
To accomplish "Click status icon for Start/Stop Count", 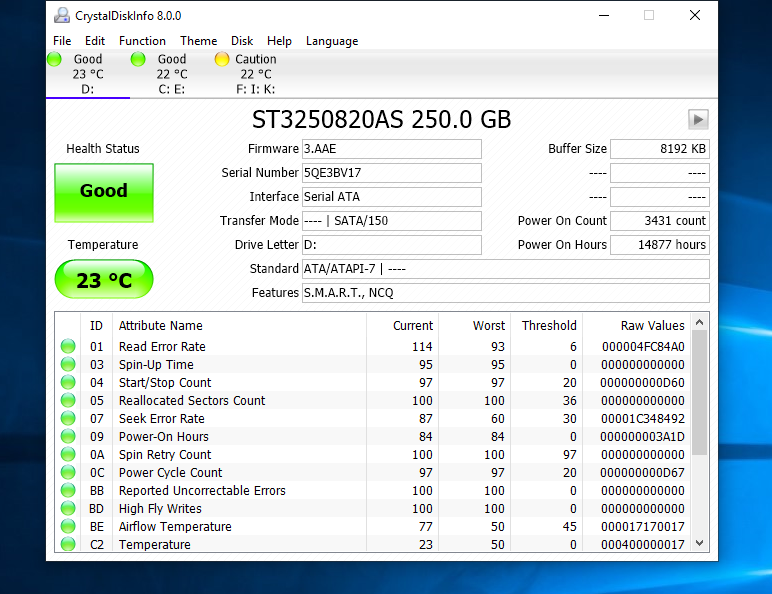I will [x=68, y=382].
